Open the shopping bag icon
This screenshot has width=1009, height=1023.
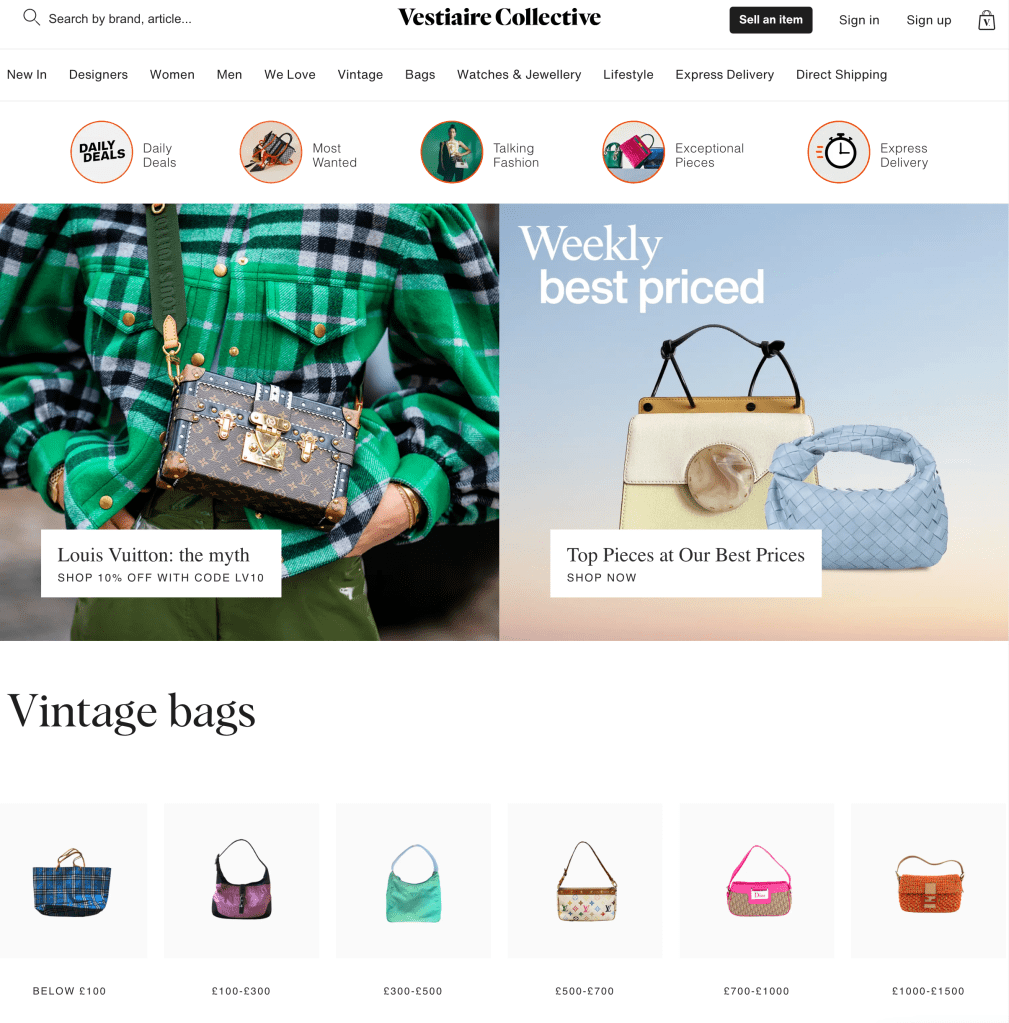[986, 20]
